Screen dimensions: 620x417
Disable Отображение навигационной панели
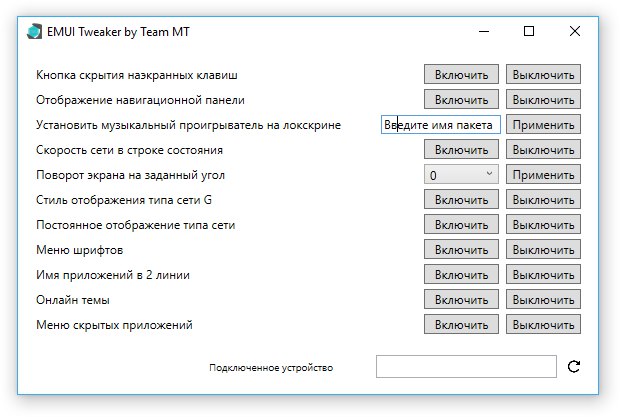pyautogui.click(x=543, y=99)
